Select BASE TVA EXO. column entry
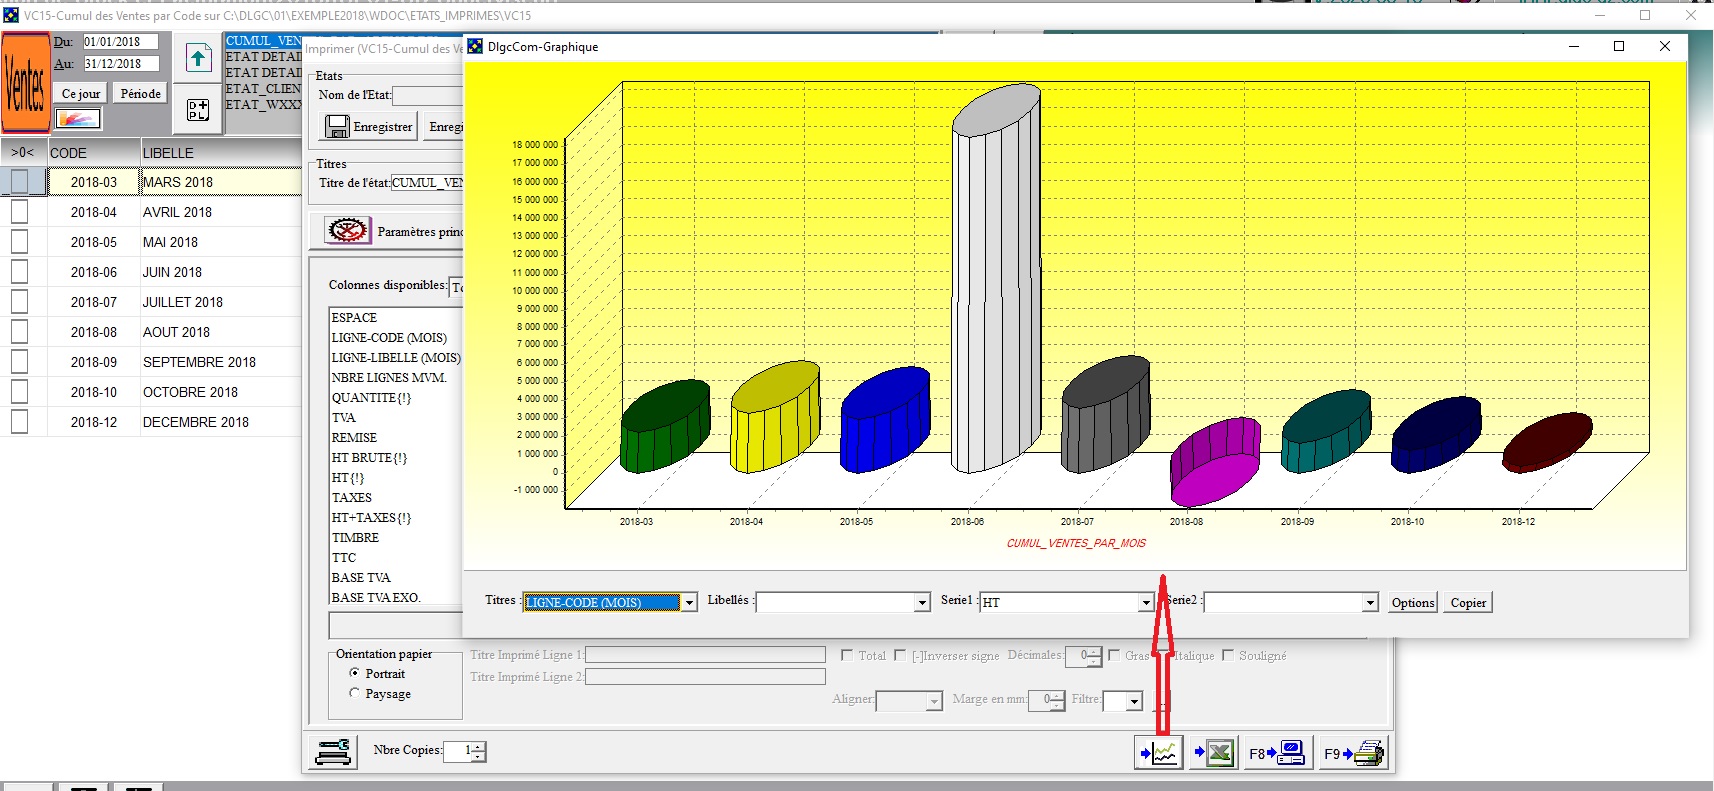Screen dimensions: 1714x791 376,598
